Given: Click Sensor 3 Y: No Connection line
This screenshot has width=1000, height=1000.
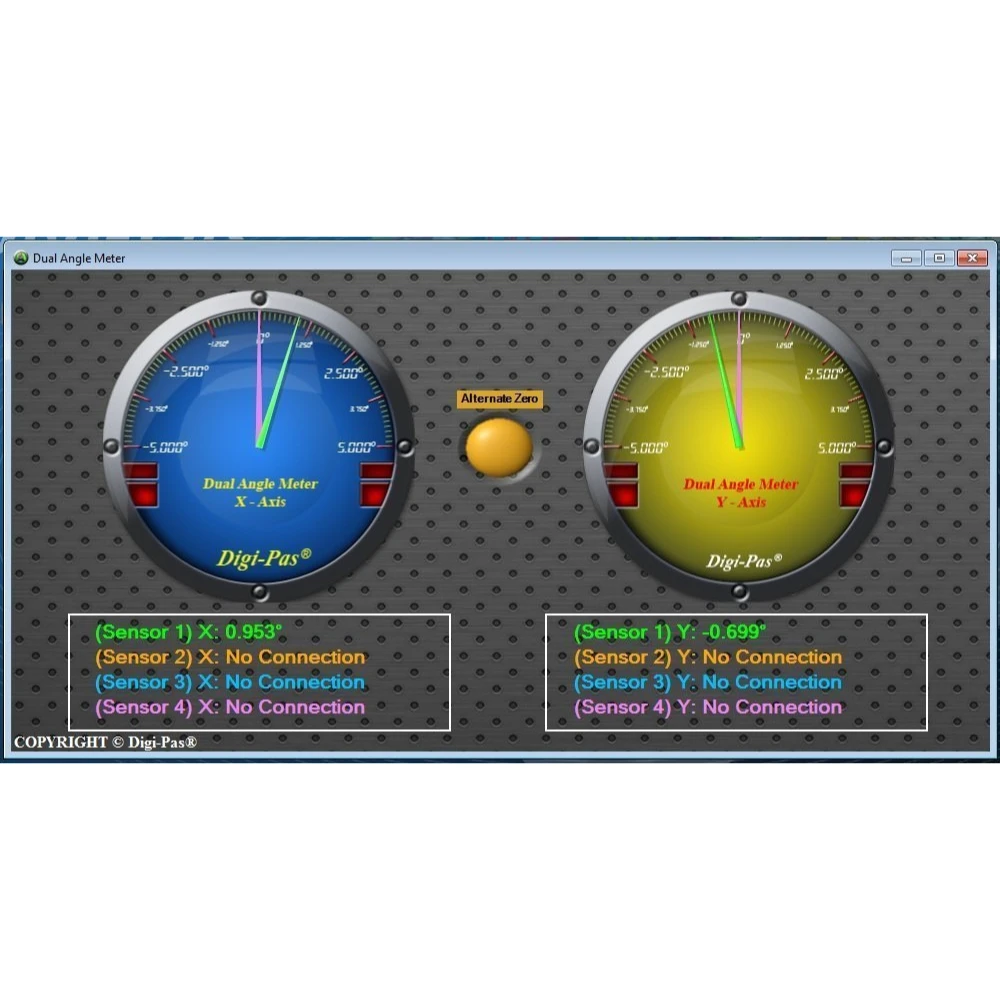Looking at the screenshot, I should coord(708,682).
